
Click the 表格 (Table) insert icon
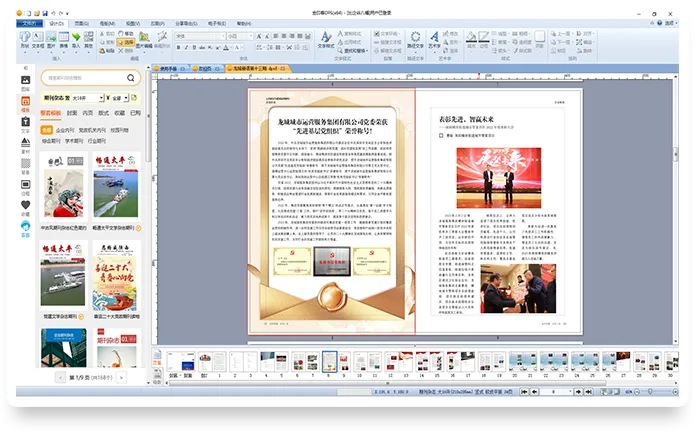point(62,39)
